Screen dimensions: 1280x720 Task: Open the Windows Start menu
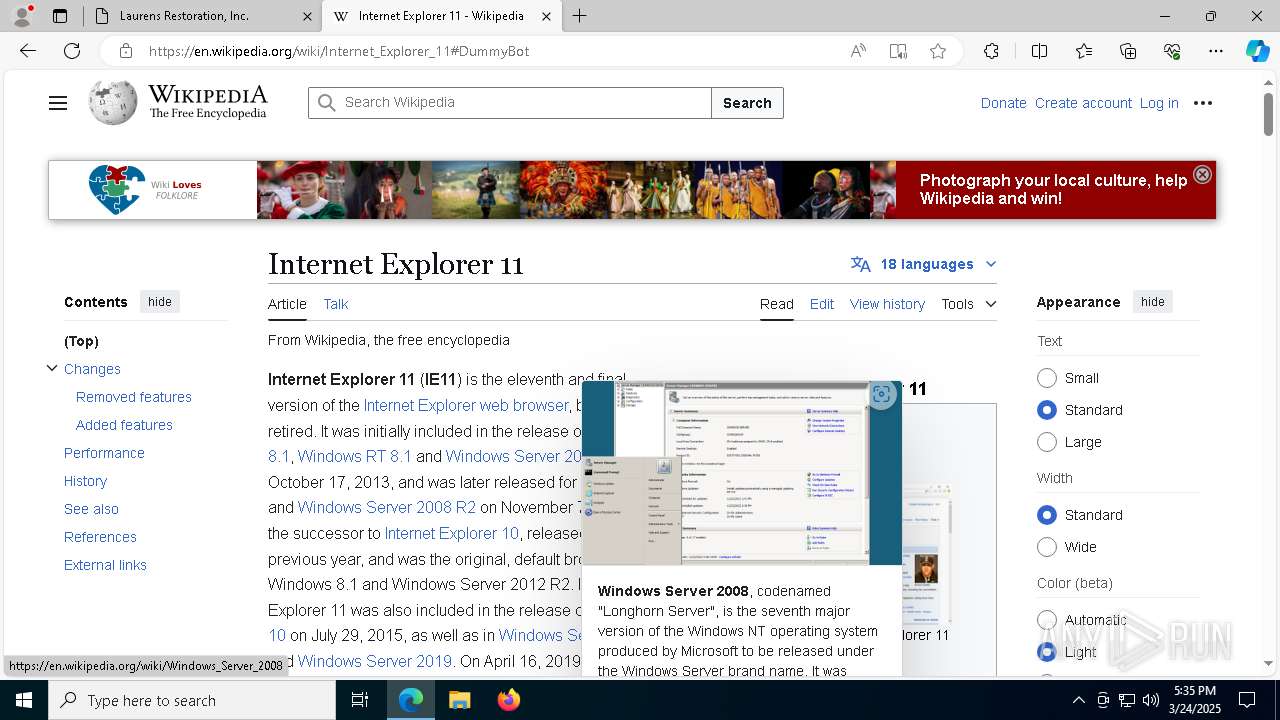pyautogui.click(x=23, y=700)
